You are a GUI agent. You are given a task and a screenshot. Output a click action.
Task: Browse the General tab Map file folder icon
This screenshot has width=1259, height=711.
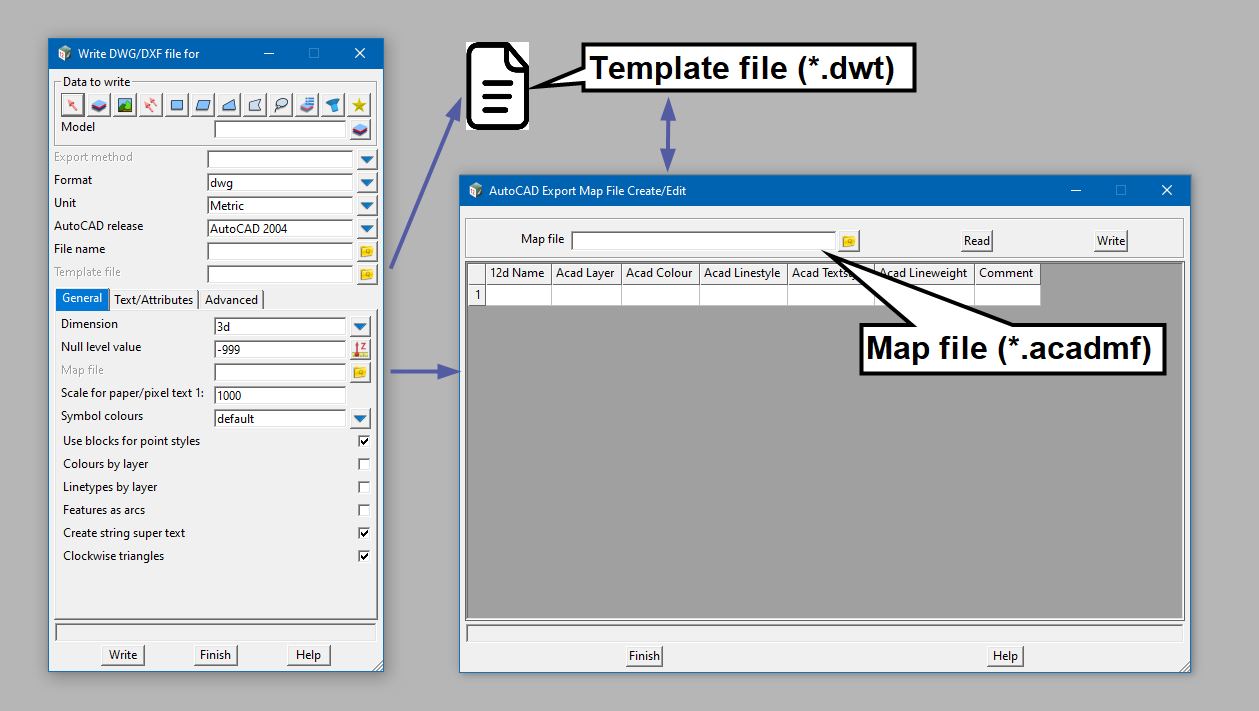[x=360, y=373]
